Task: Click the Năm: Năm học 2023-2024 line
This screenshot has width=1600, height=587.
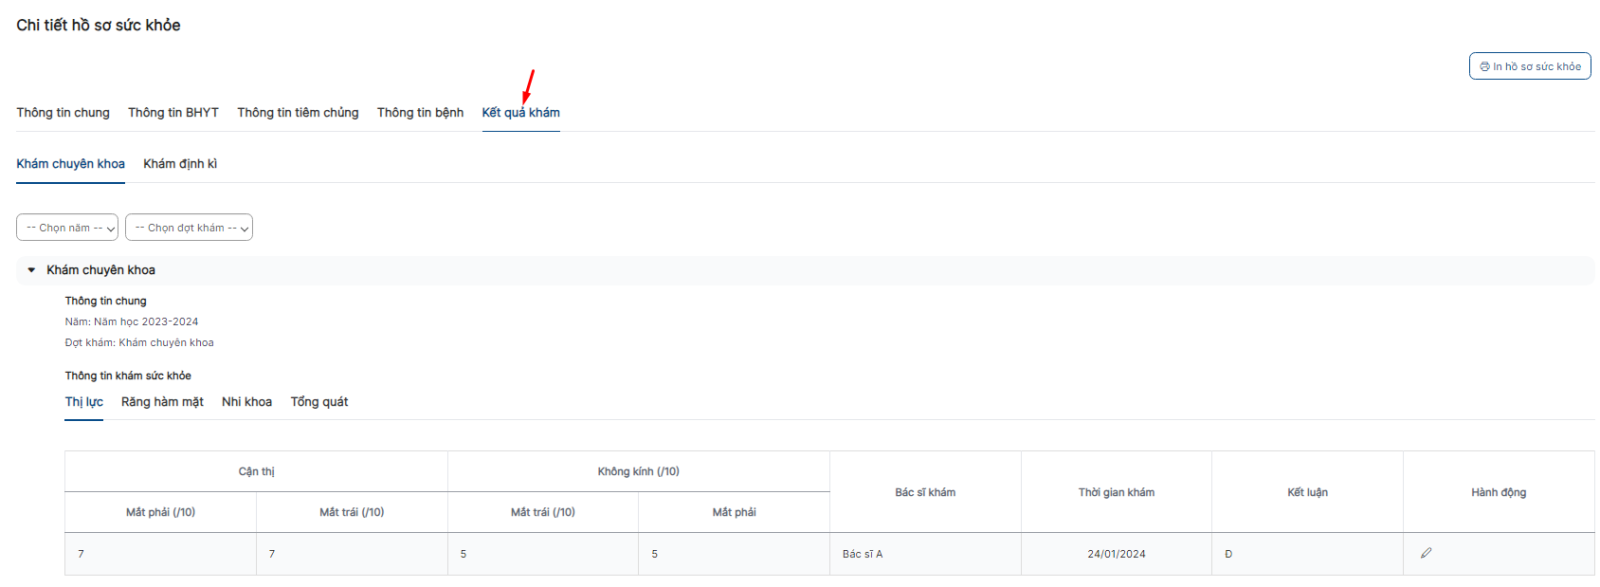Action: click(132, 322)
